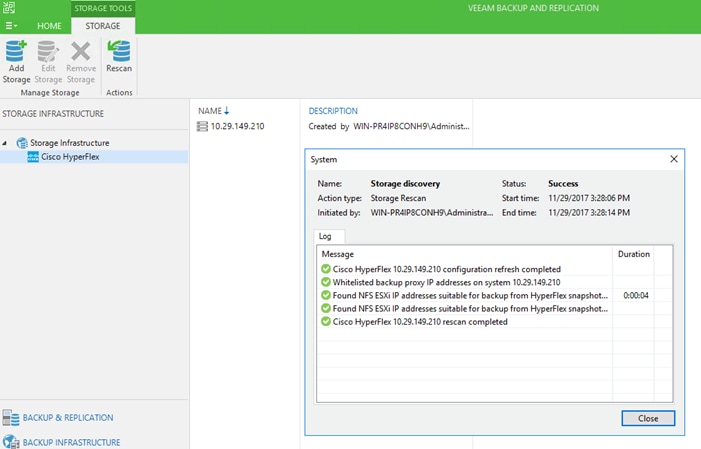701x449 pixels.
Task: Click the Veeam application logo icon
Action: click(9, 8)
